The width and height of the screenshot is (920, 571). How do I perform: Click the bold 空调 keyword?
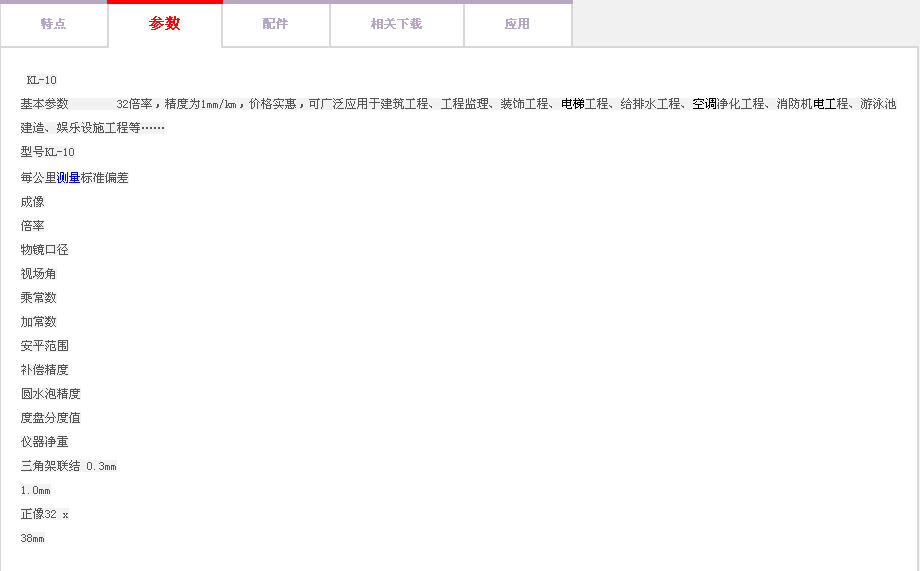coord(704,104)
